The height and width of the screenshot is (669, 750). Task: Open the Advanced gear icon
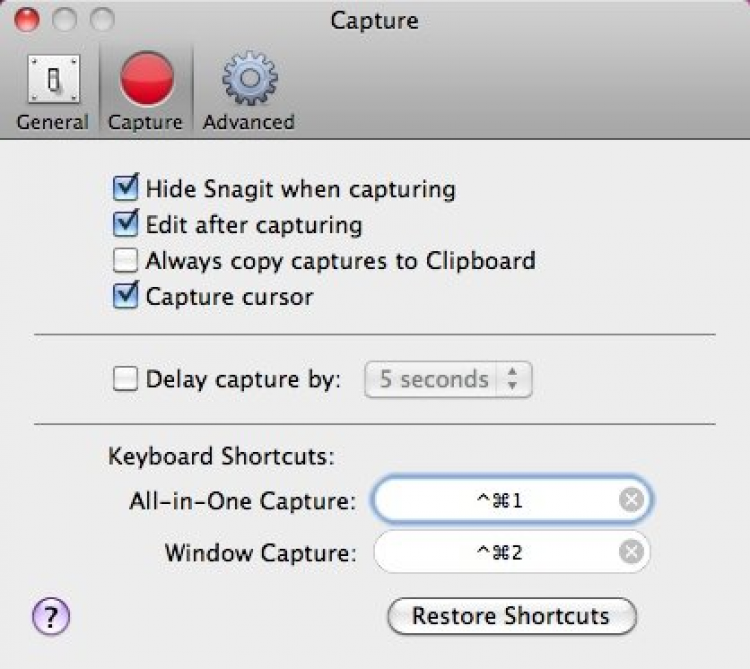coord(248,80)
